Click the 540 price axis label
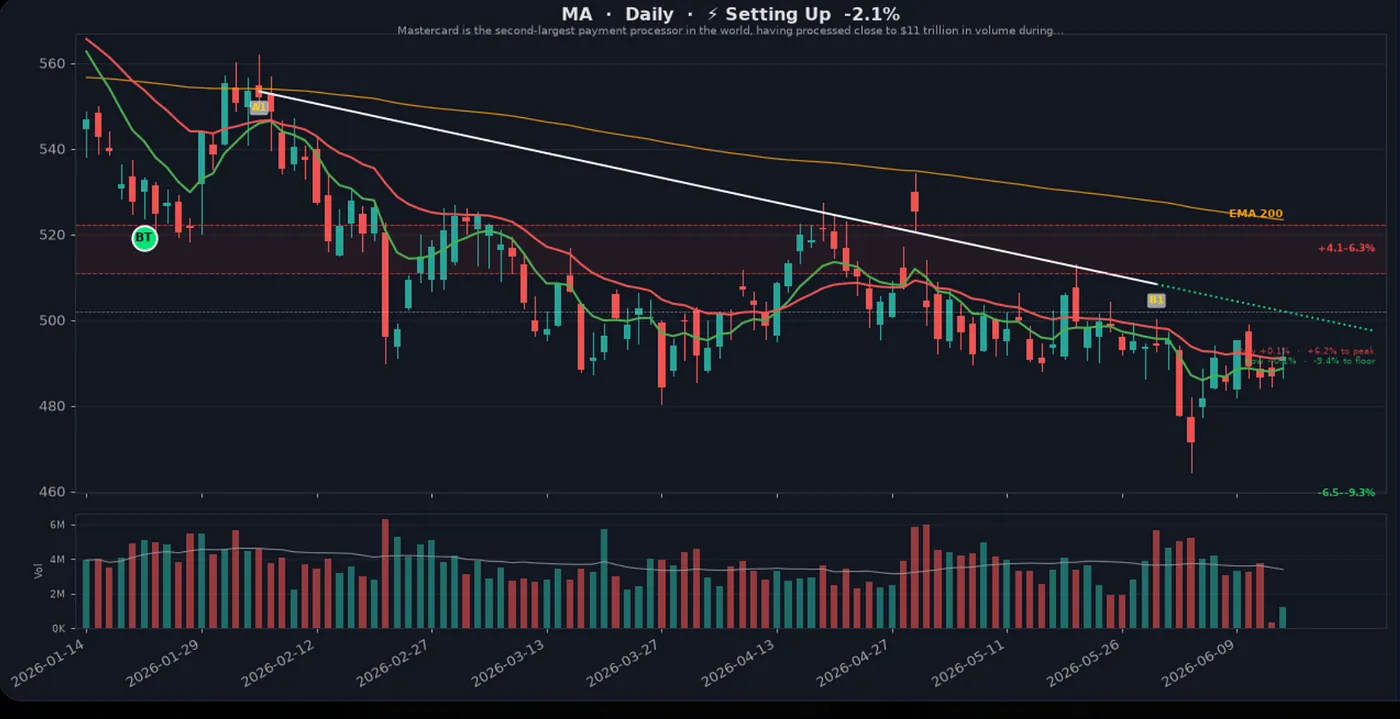1400x719 pixels. pos(51,150)
